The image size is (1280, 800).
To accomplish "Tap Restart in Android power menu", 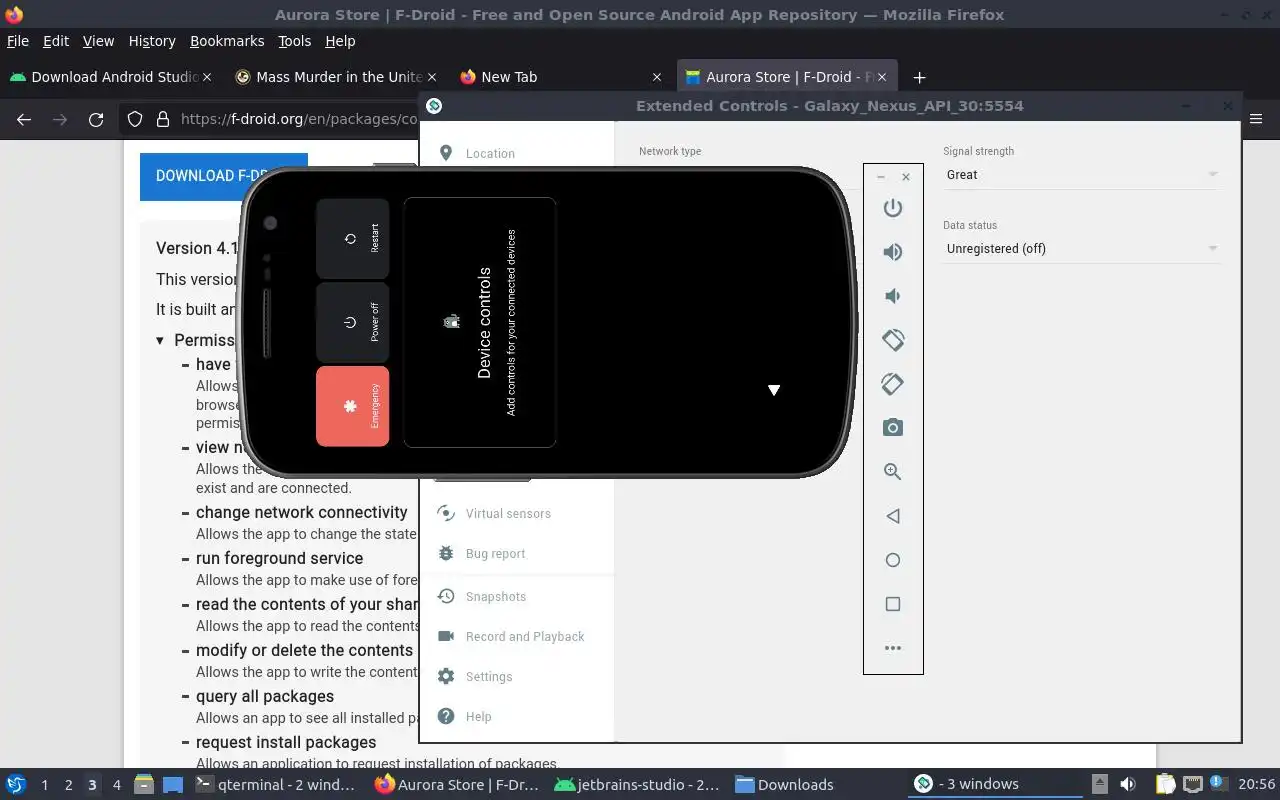I will click(x=353, y=238).
